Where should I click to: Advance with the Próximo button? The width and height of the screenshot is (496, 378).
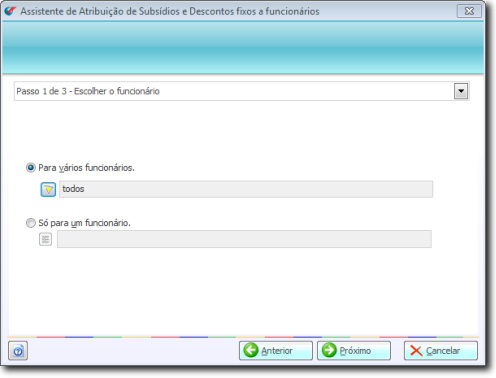click(x=354, y=350)
